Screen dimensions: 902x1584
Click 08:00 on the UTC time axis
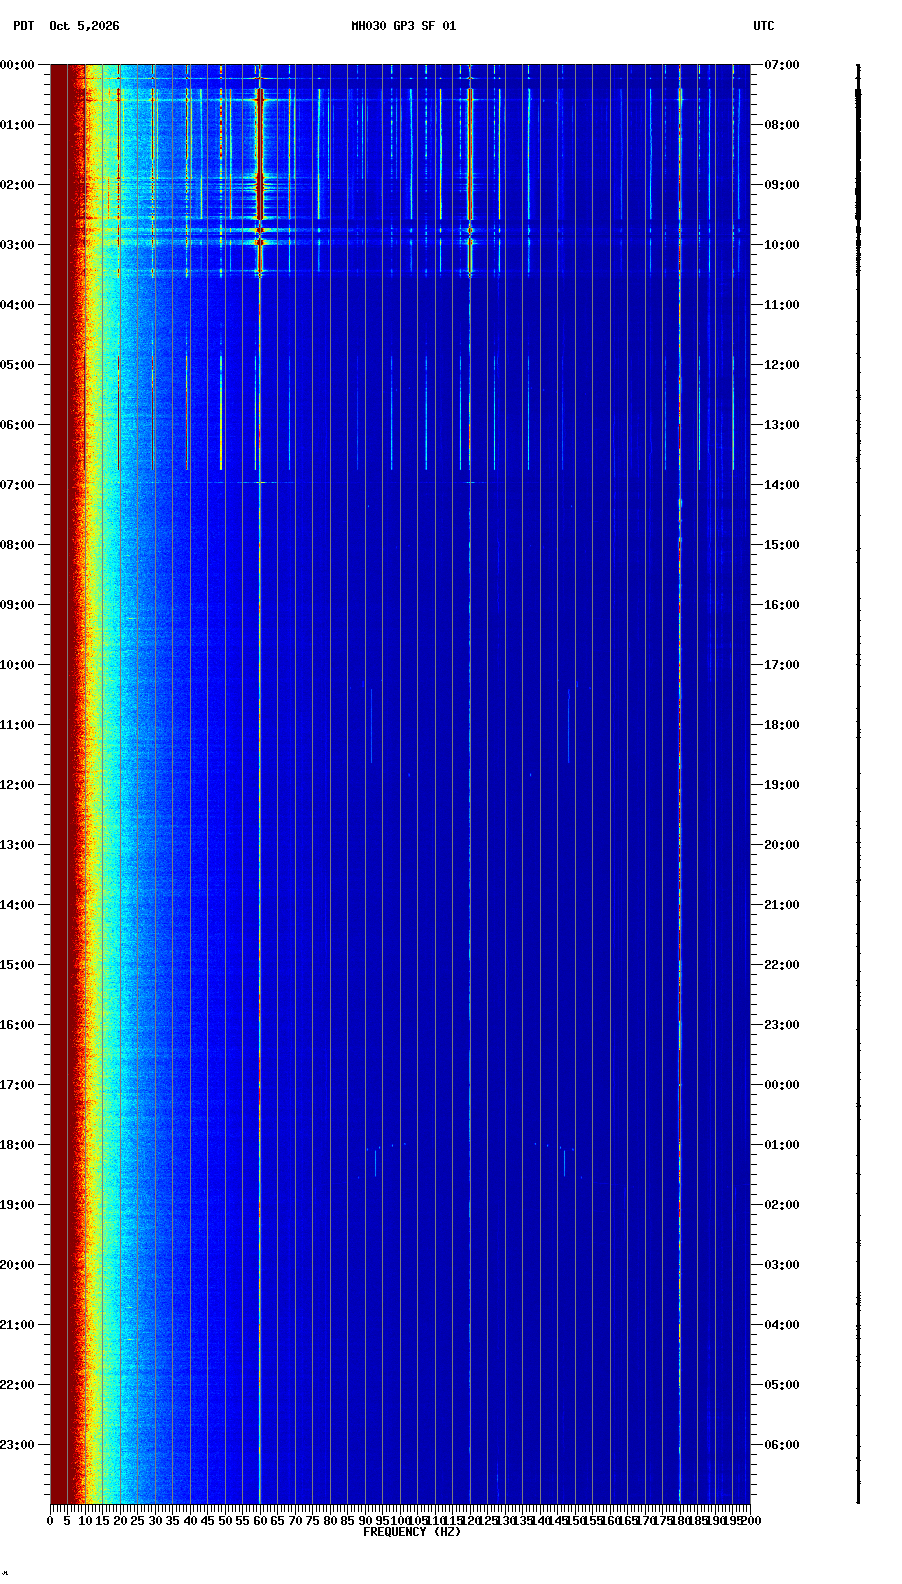(x=782, y=125)
